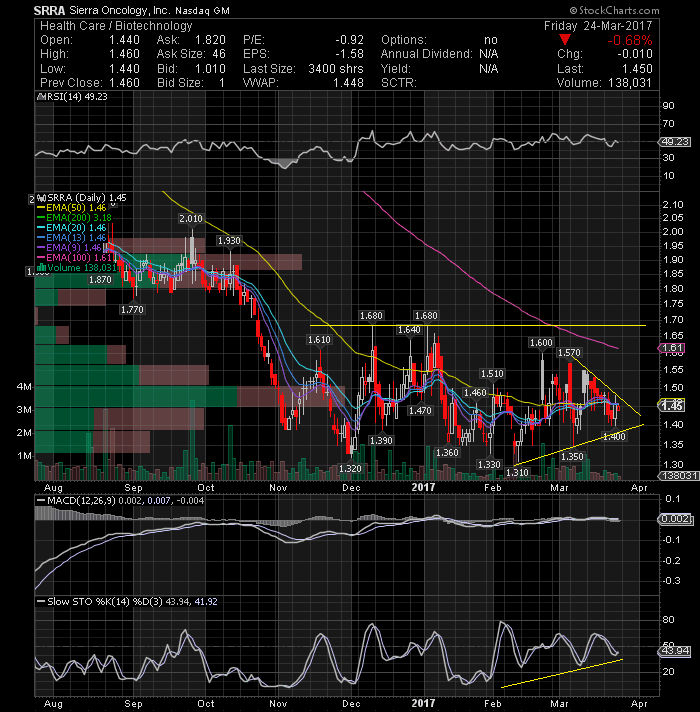Image resolution: width=700 pixels, height=712 pixels.
Task: Click the Sierra Oncology, Inc. company name
Action: pos(120,10)
